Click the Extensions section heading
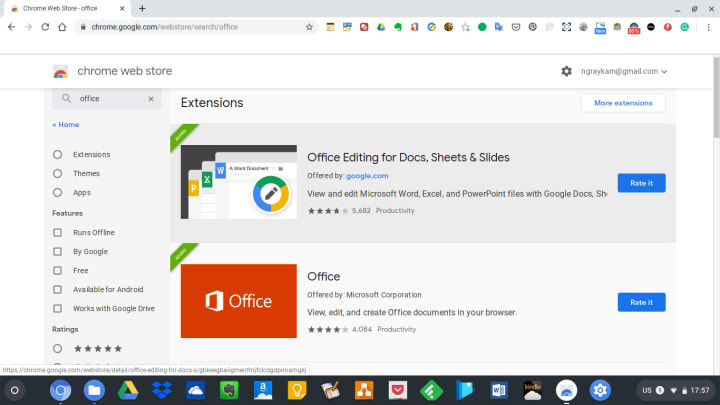 212,103
